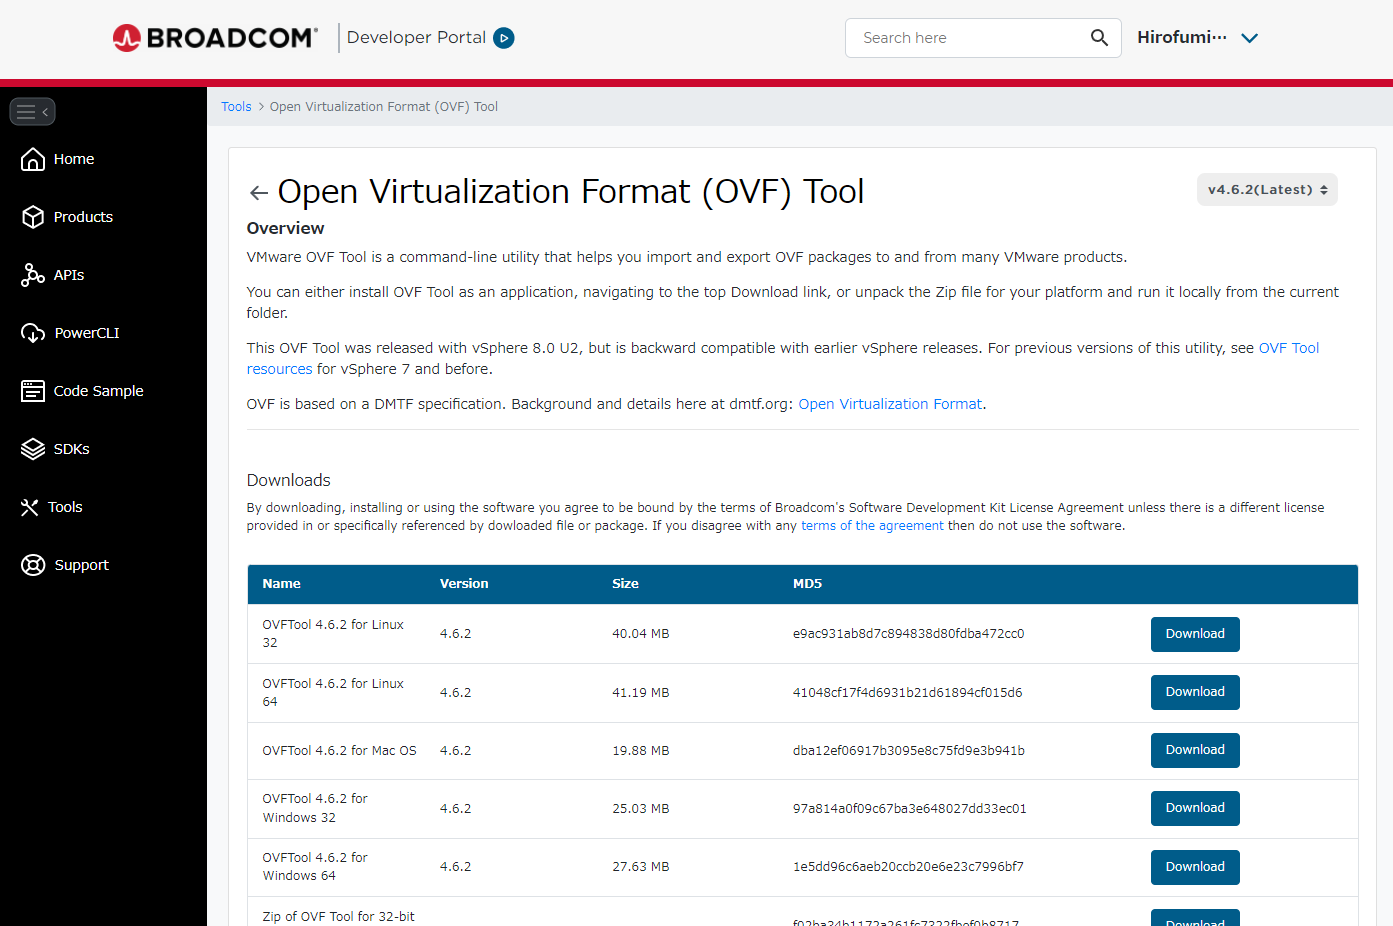Download OVFTool 4.6.2 for Linux 32
This screenshot has width=1393, height=926.
[1195, 634]
